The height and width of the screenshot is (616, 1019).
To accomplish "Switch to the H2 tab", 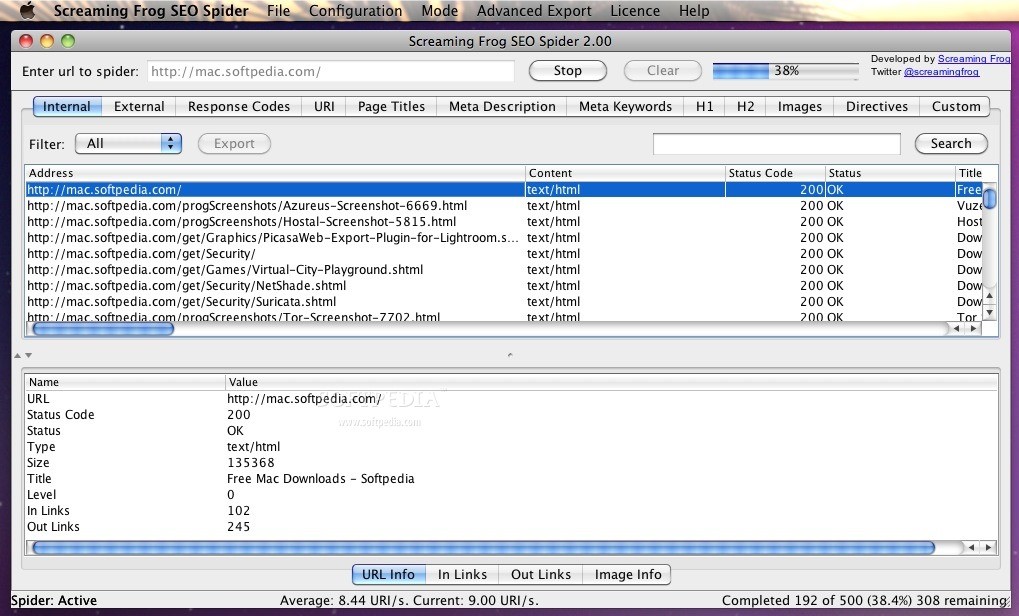I will [745, 107].
